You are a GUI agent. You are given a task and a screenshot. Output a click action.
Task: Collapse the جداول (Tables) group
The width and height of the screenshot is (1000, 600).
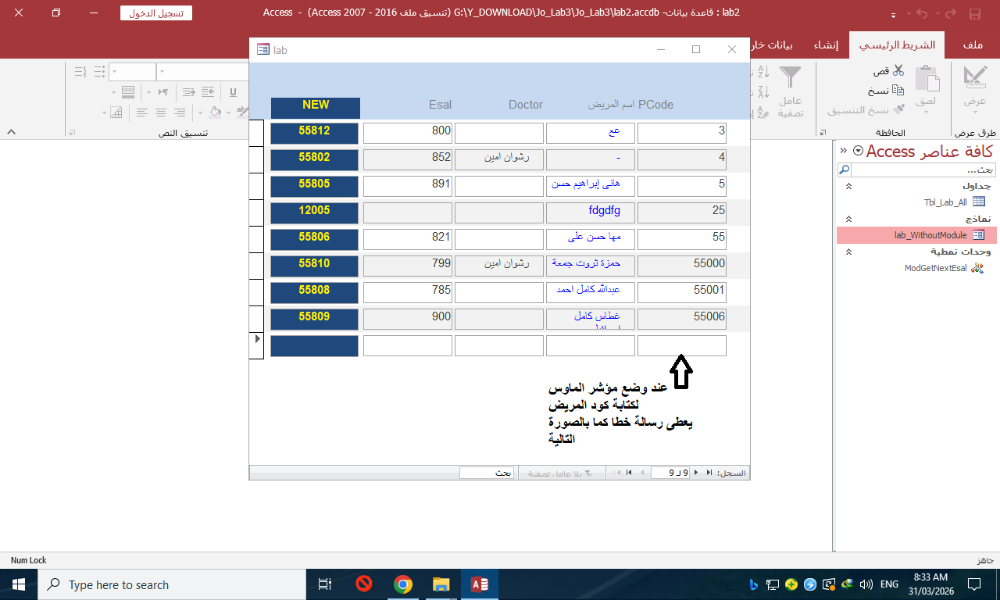849,186
